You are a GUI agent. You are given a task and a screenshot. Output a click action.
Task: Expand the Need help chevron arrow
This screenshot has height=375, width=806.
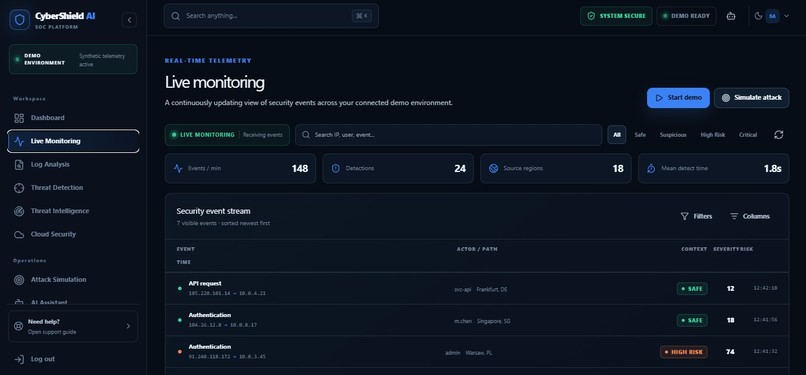pyautogui.click(x=128, y=326)
